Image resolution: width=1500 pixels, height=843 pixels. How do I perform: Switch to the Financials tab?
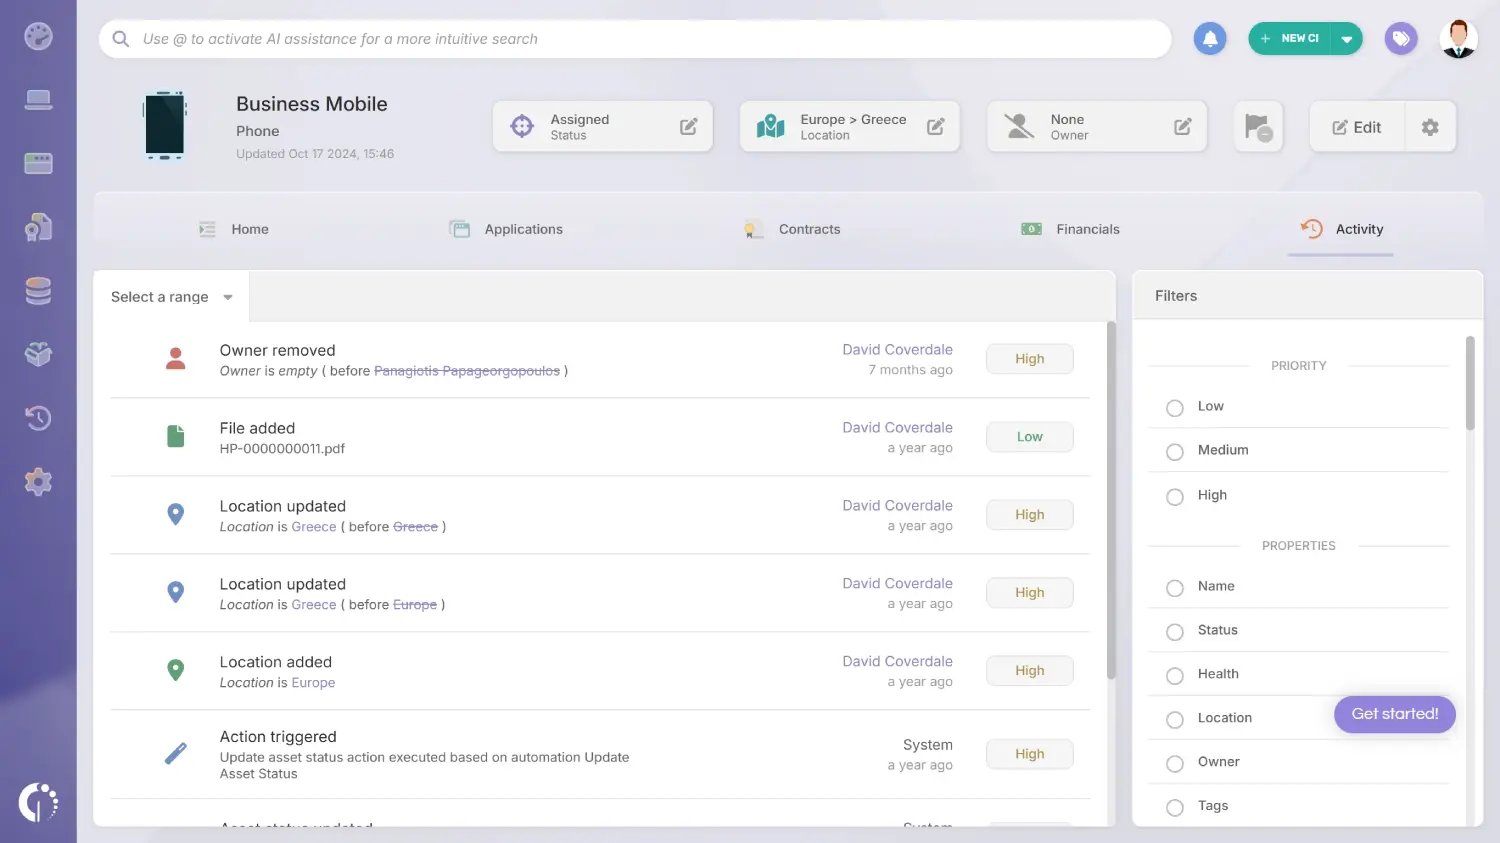[x=1070, y=229]
